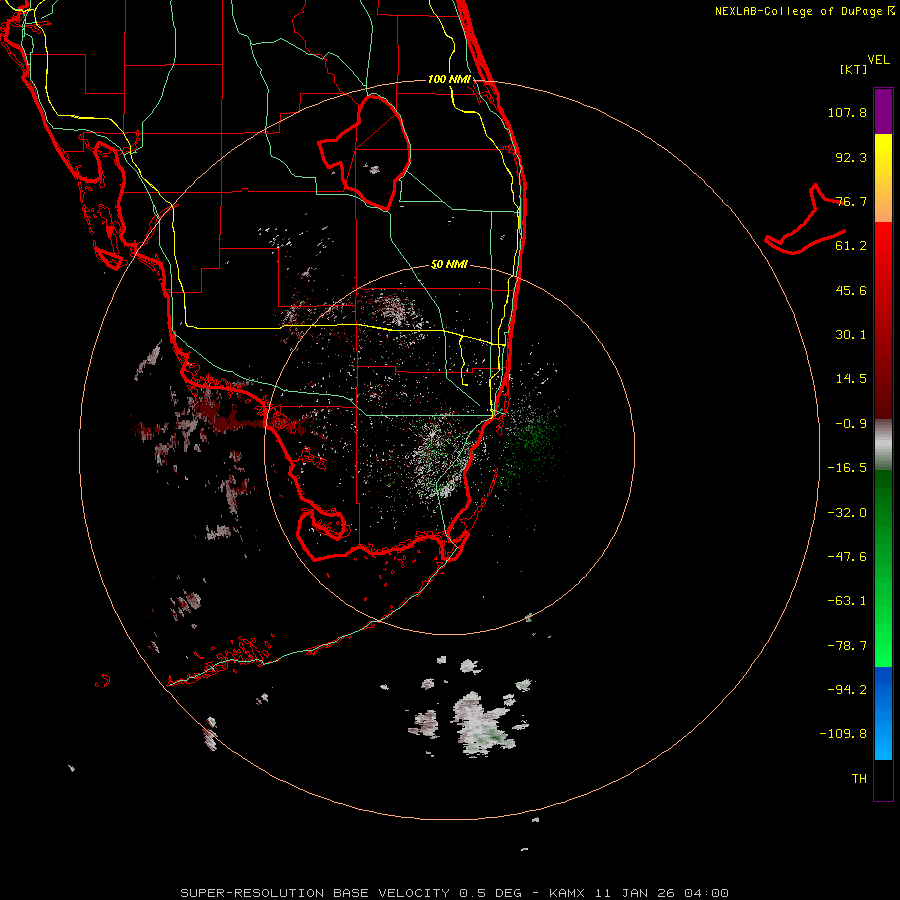Image resolution: width=900 pixels, height=900 pixels.
Task: Select the 61.2 velocity scale value
Action: coord(851,246)
